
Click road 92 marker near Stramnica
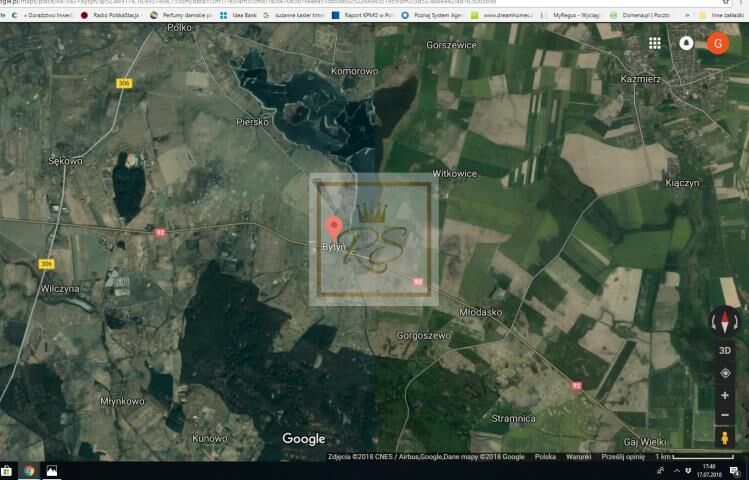(577, 385)
